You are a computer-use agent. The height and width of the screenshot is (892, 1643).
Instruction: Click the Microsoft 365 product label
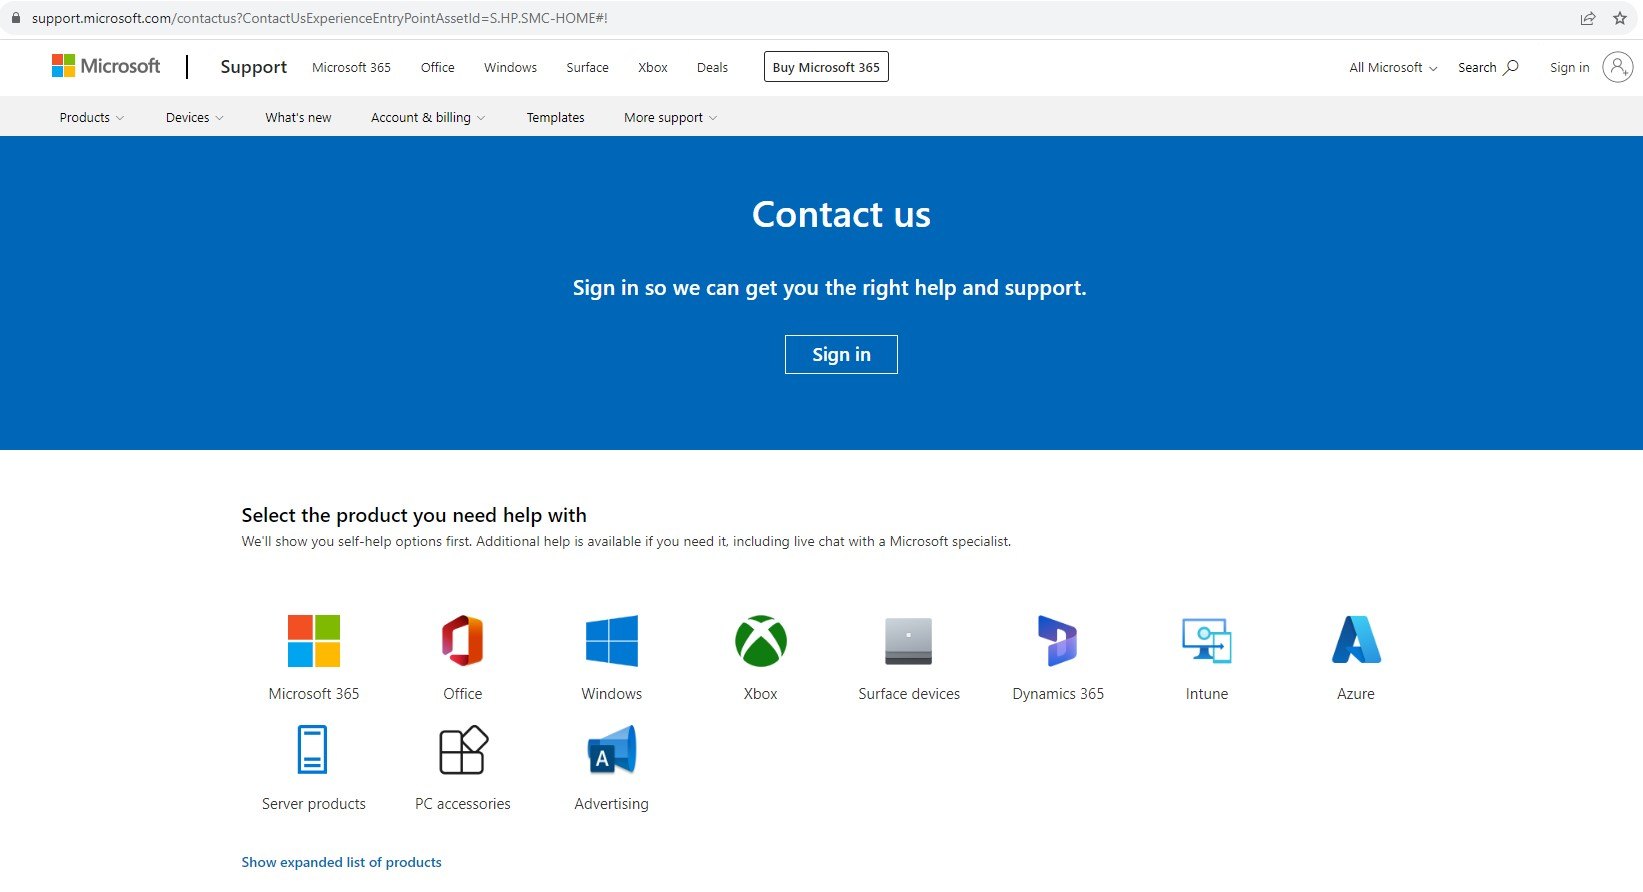[314, 694]
